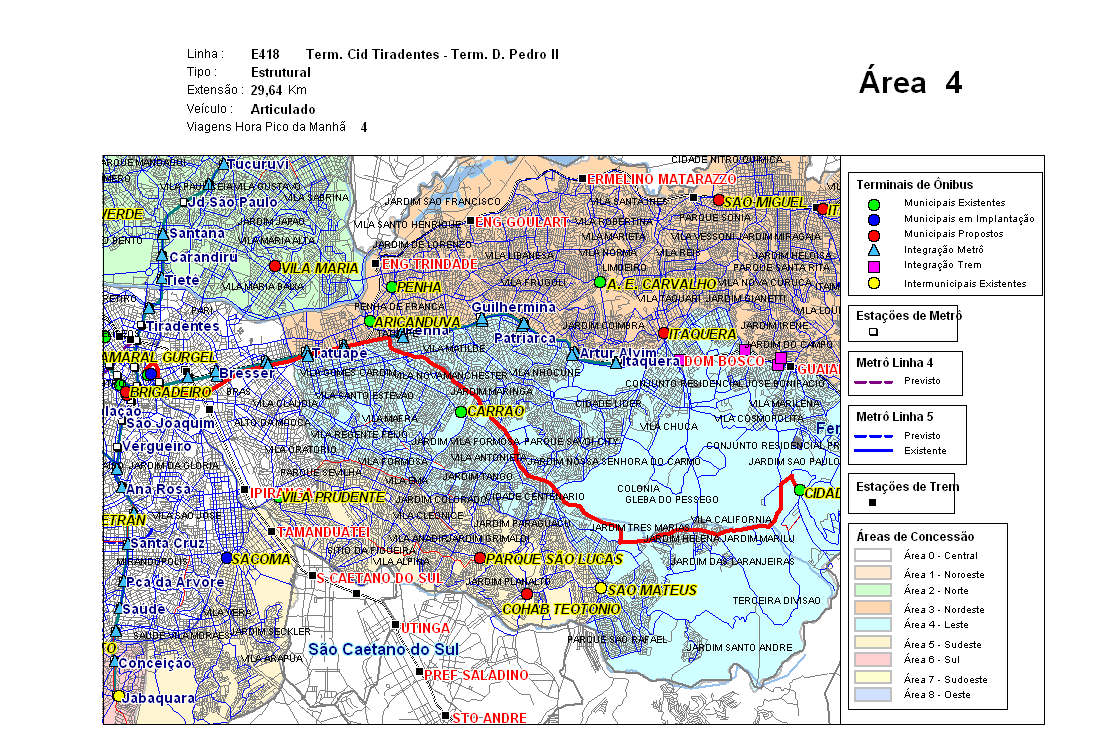Select the red dot at PARQUE SÃO LUCAS
This screenshot has width=1096, height=756.
[480, 558]
